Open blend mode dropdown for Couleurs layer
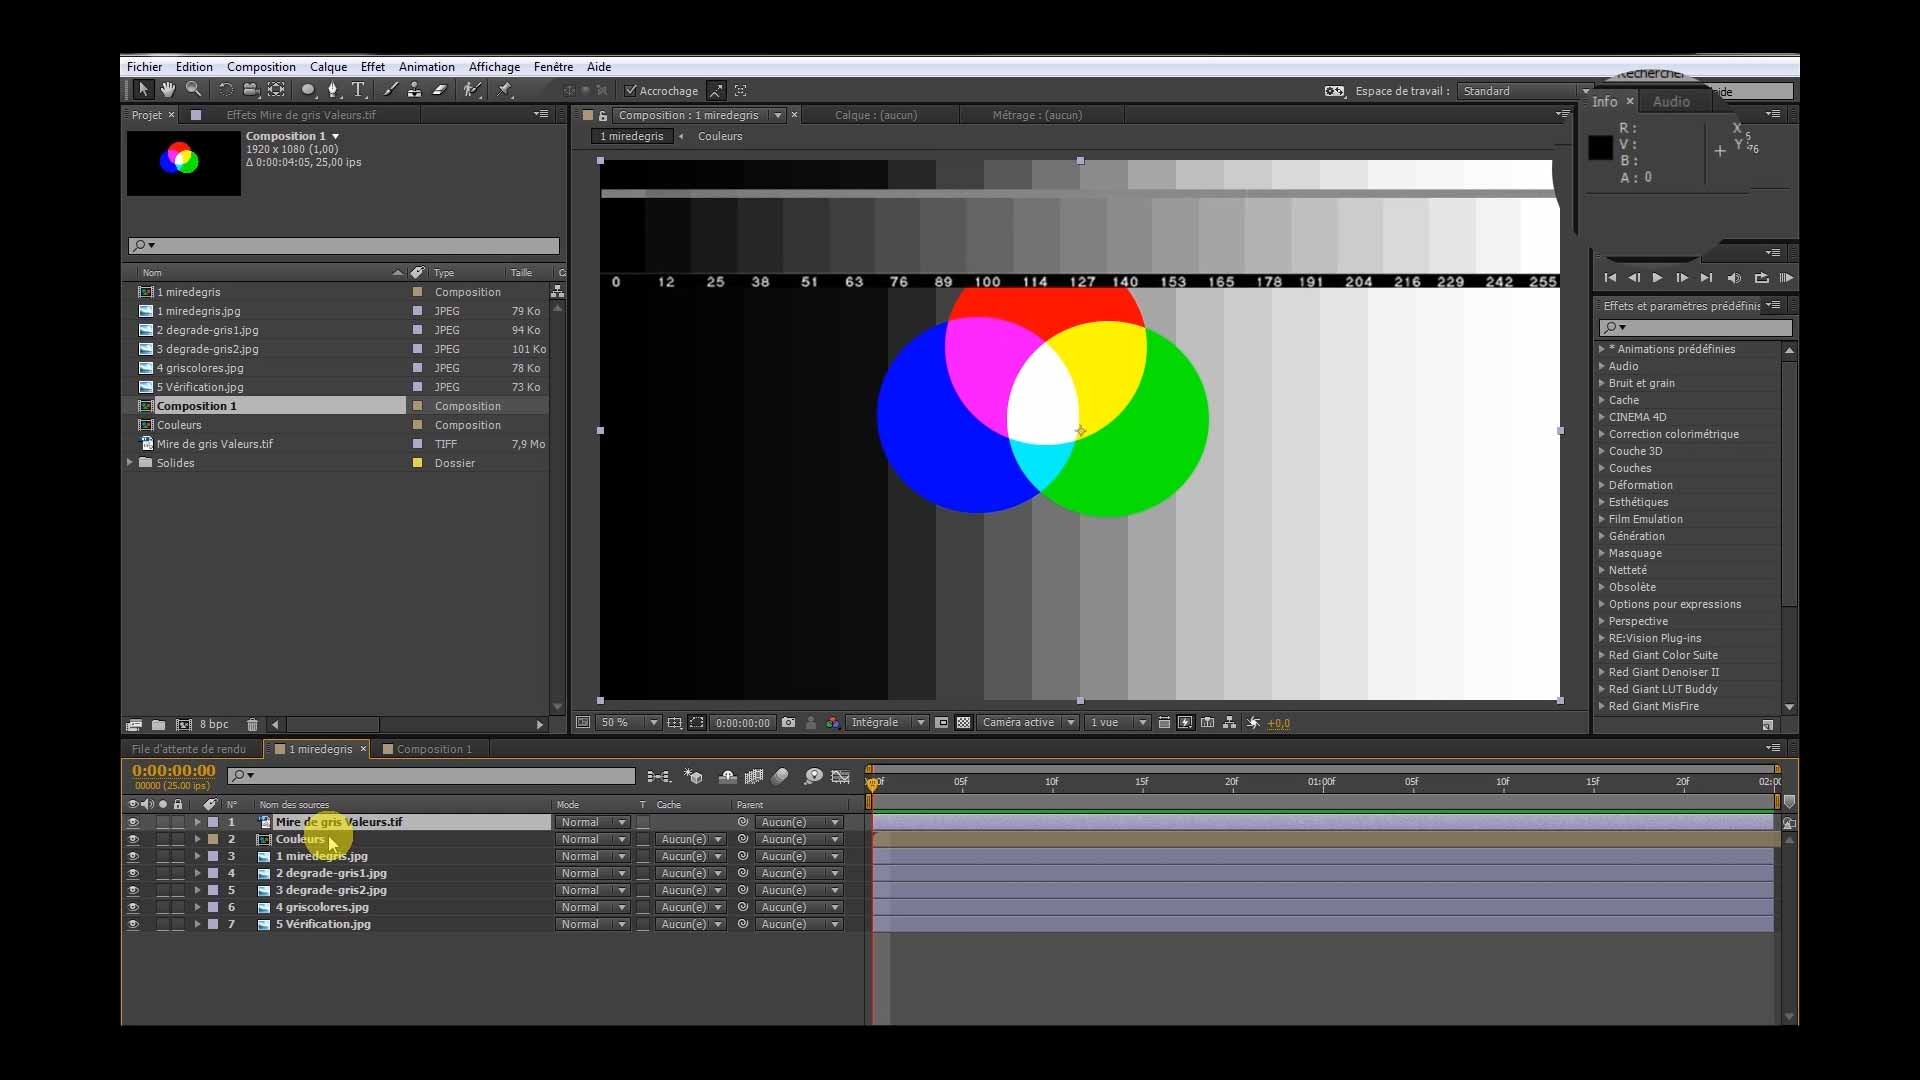Viewport: 1920px width, 1080px height. point(592,839)
